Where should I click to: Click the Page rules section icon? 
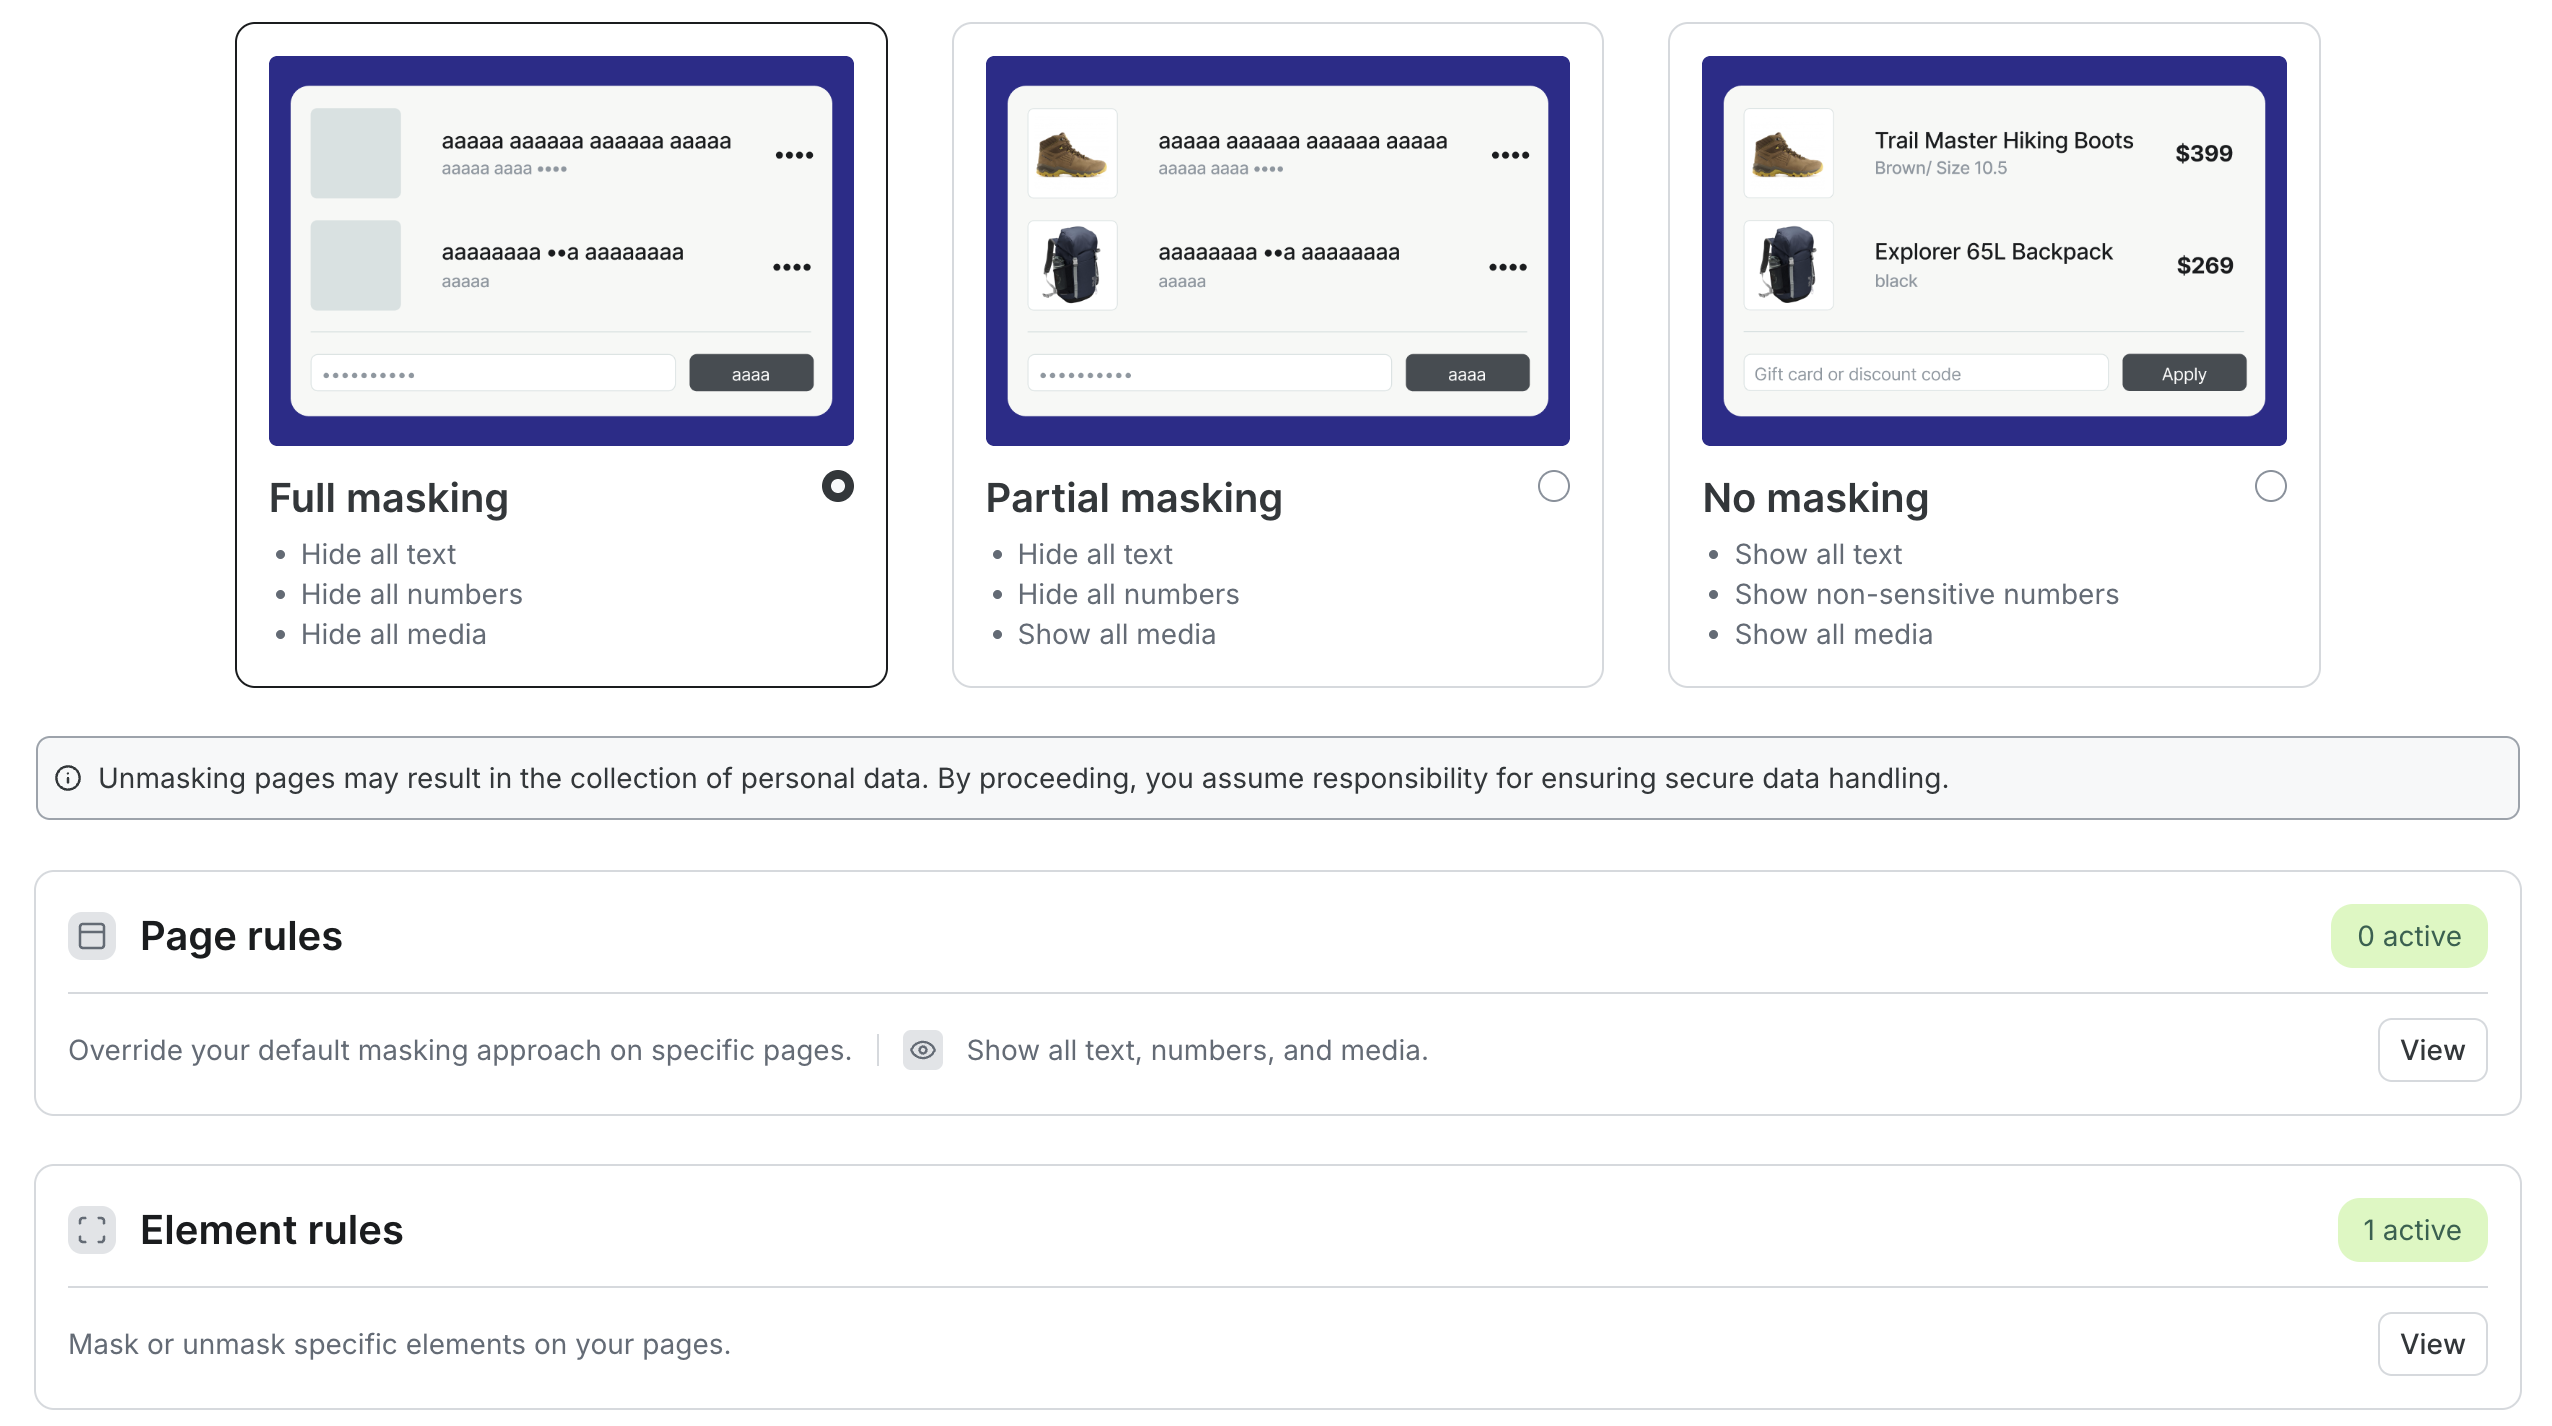[92, 936]
